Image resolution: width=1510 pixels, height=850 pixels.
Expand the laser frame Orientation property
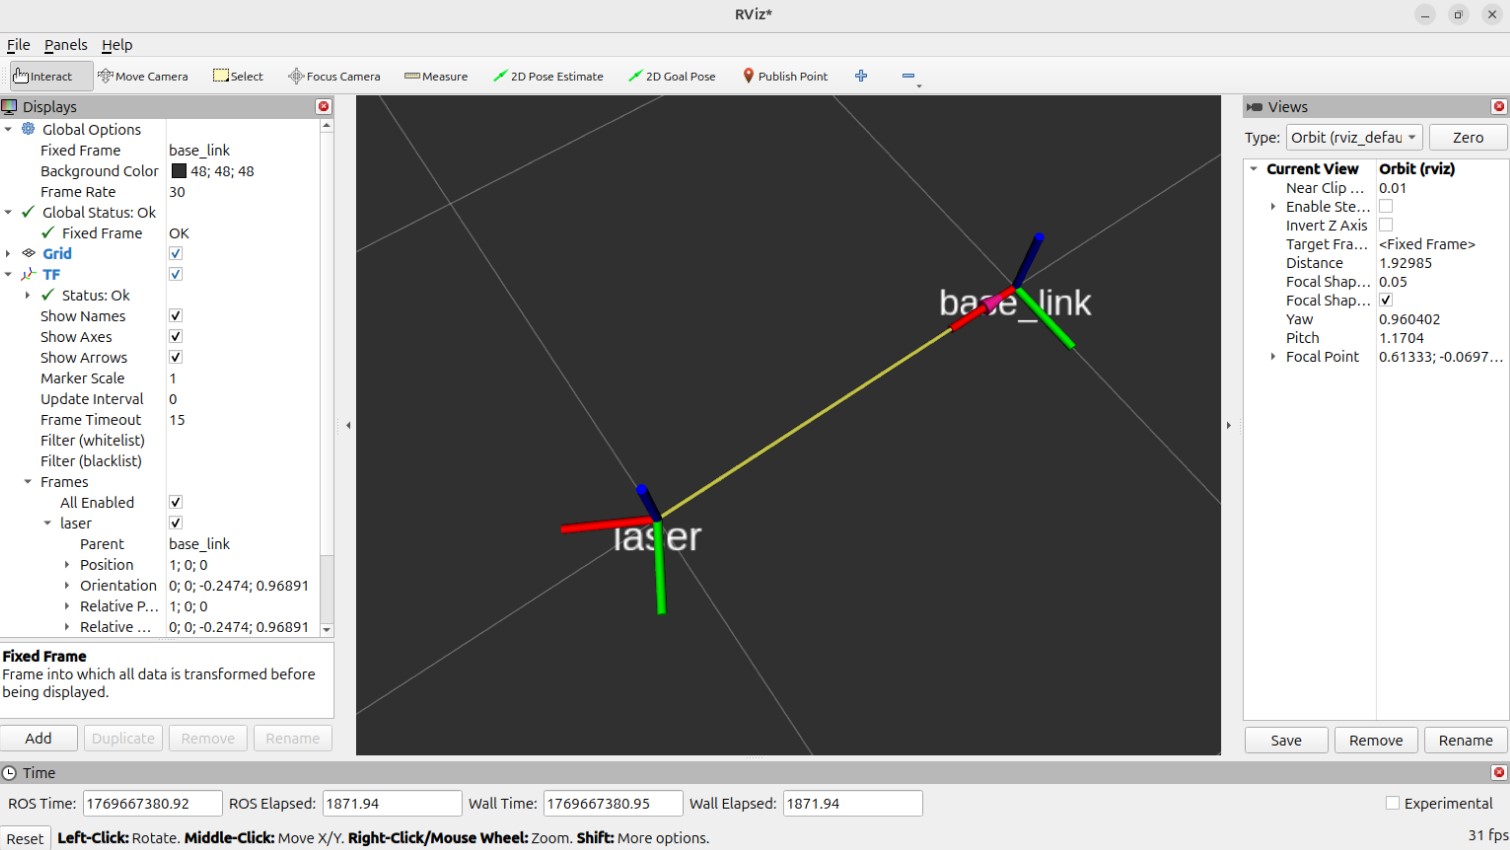[x=68, y=585]
